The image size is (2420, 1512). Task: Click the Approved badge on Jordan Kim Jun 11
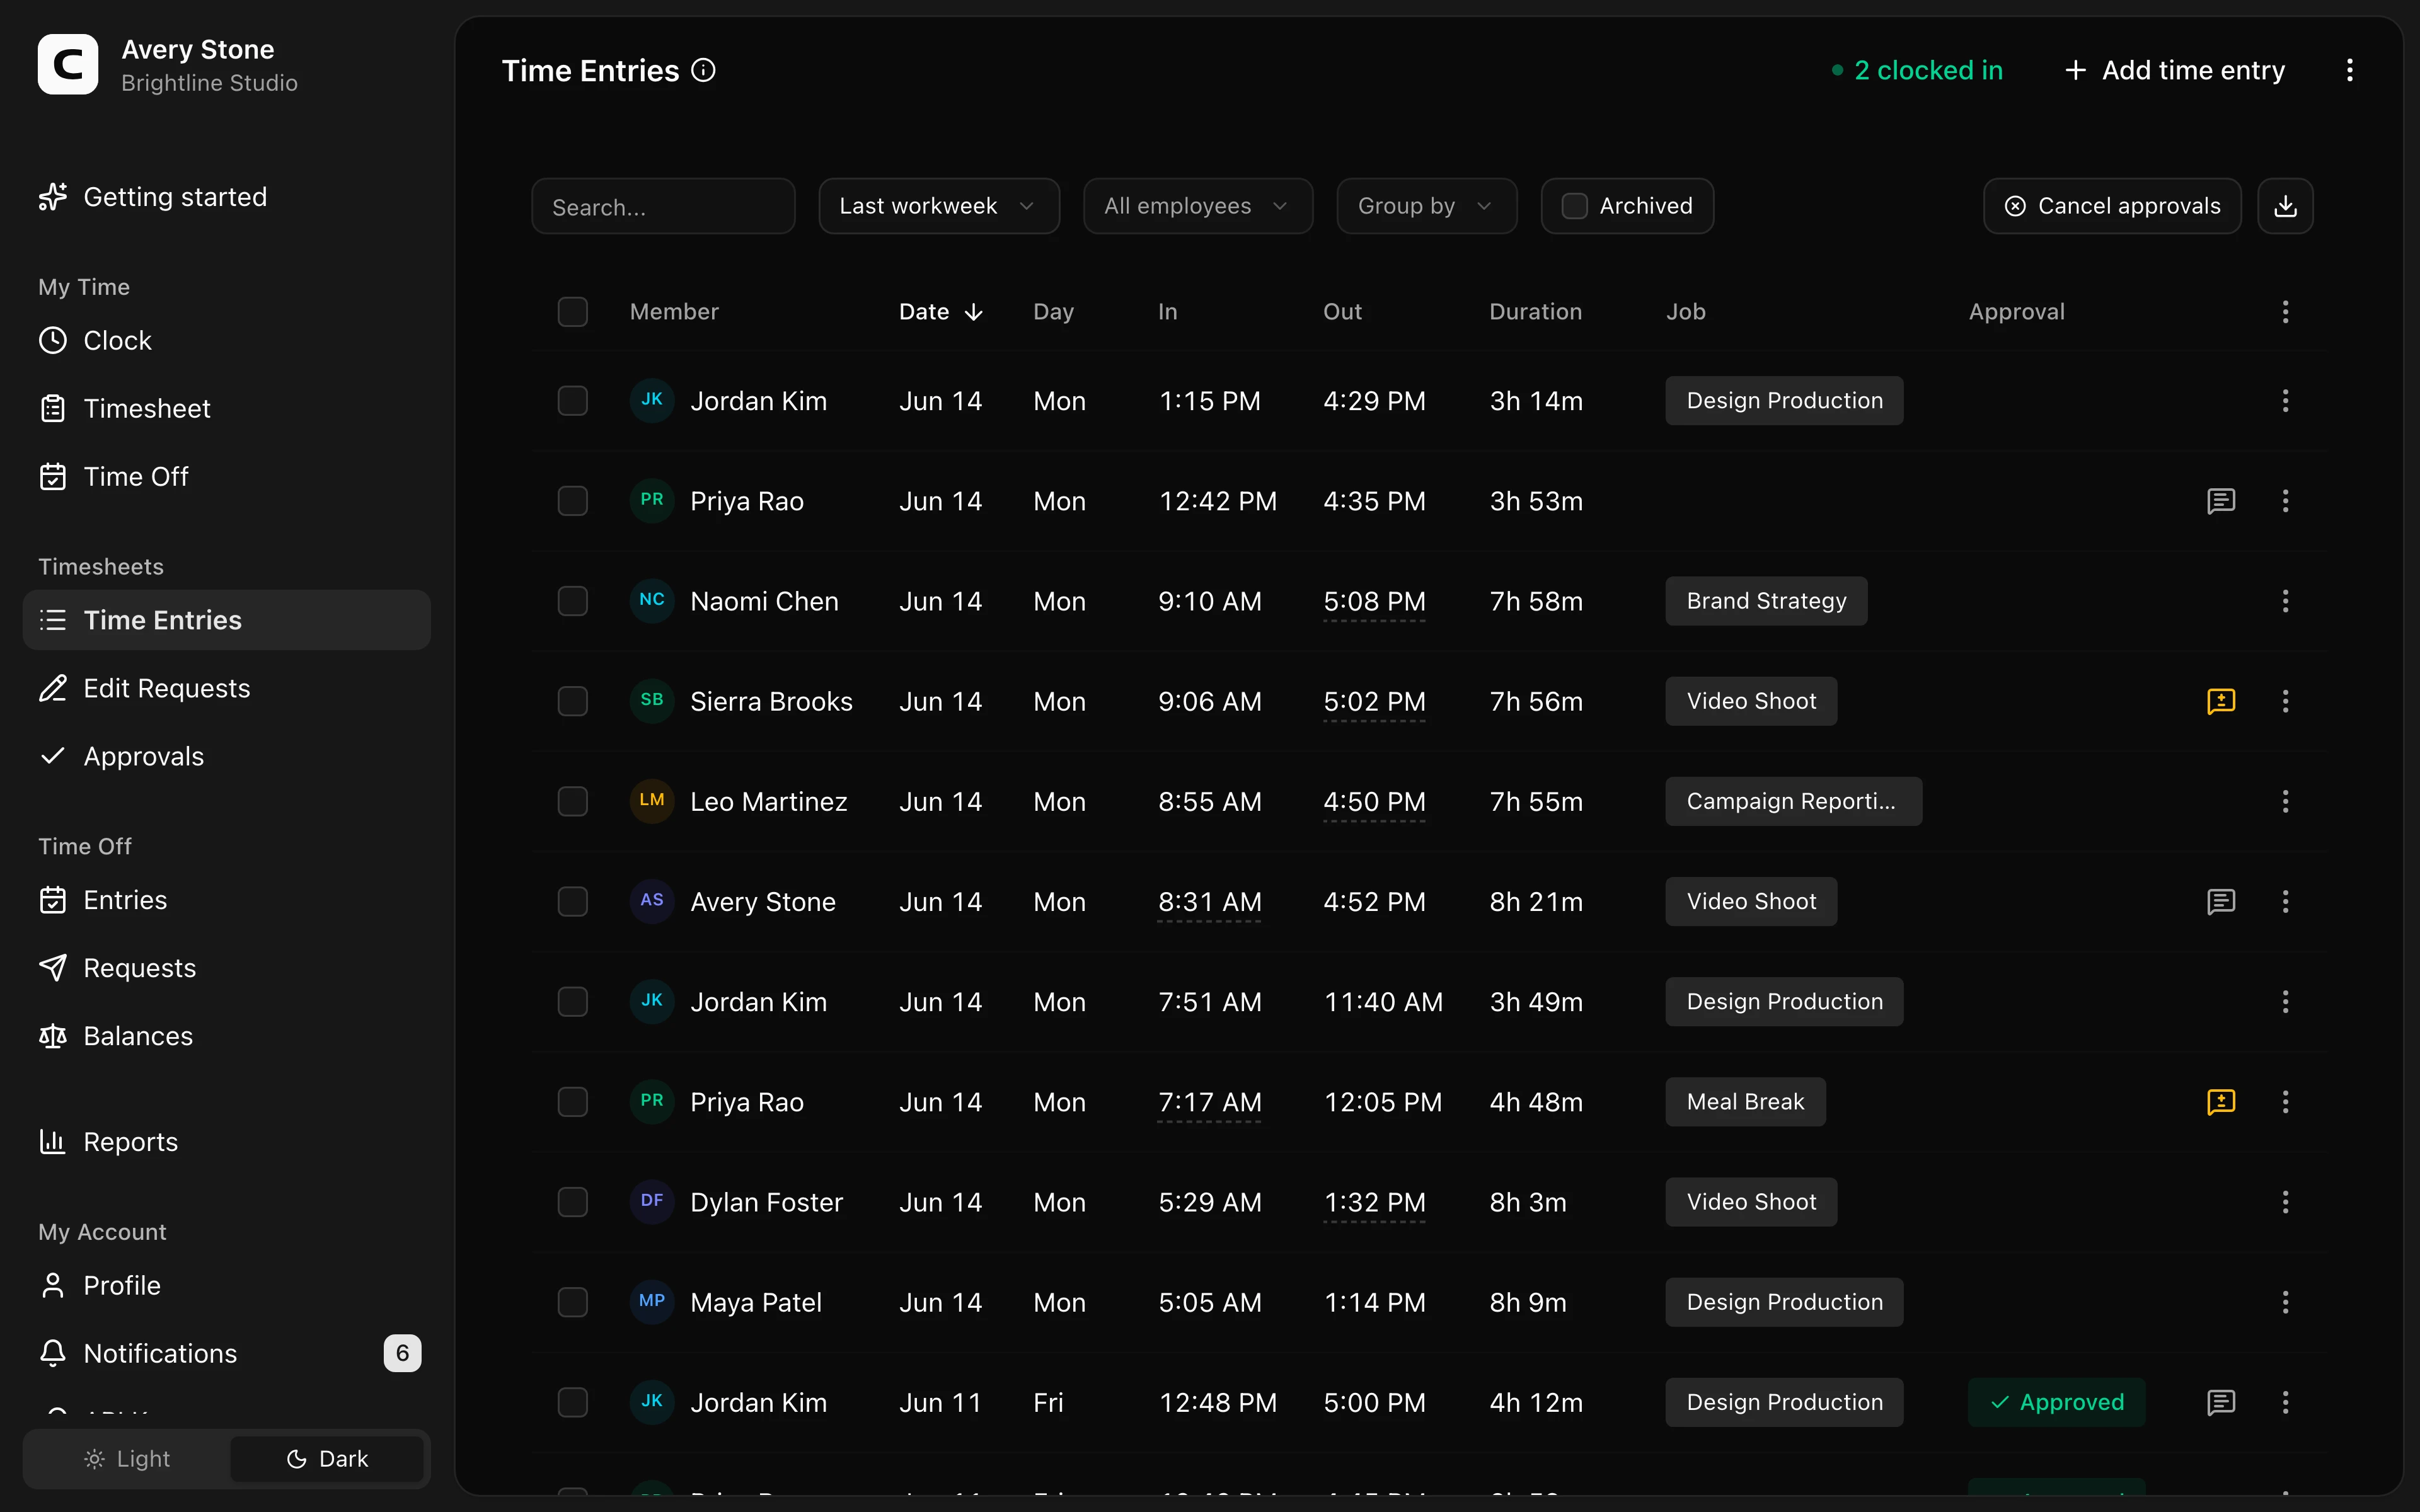coord(2056,1402)
